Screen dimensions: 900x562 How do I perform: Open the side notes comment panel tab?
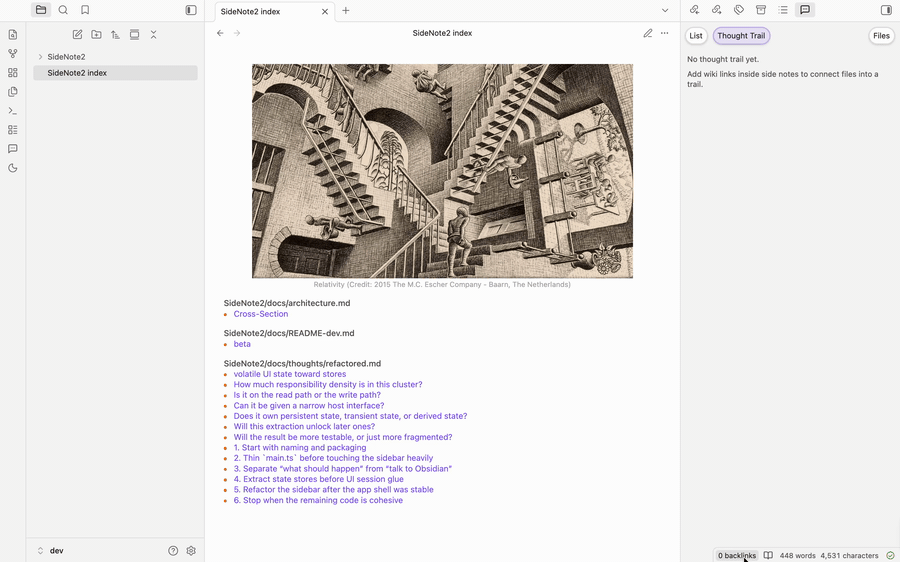coord(805,10)
